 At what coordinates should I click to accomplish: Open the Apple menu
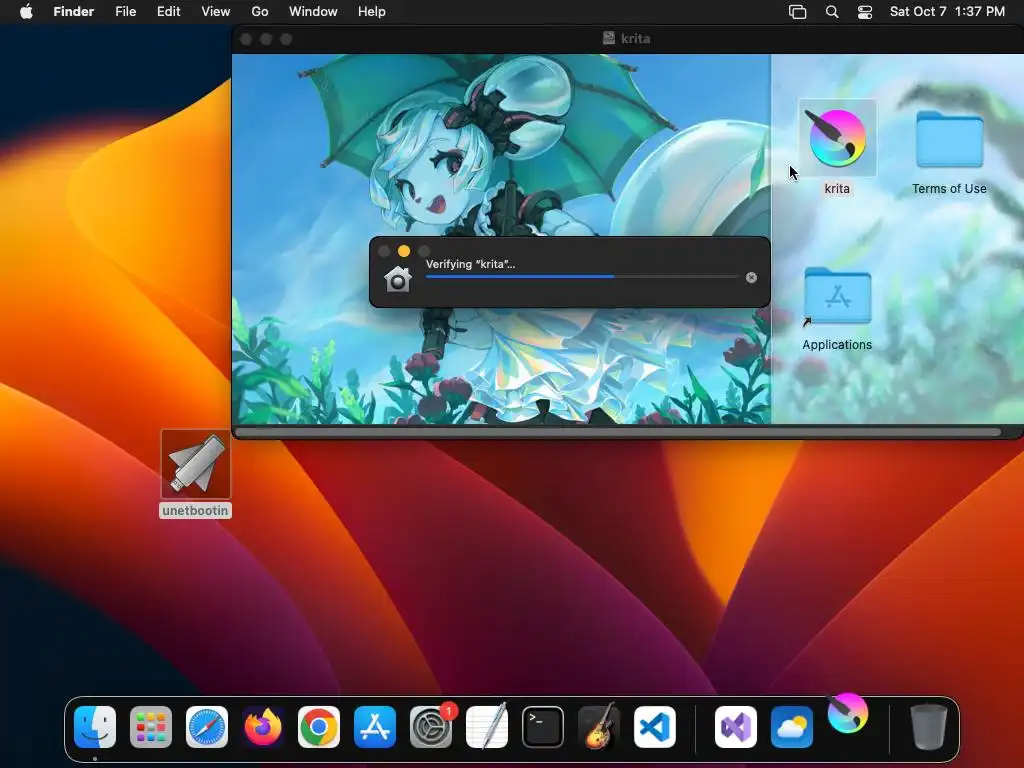point(26,12)
